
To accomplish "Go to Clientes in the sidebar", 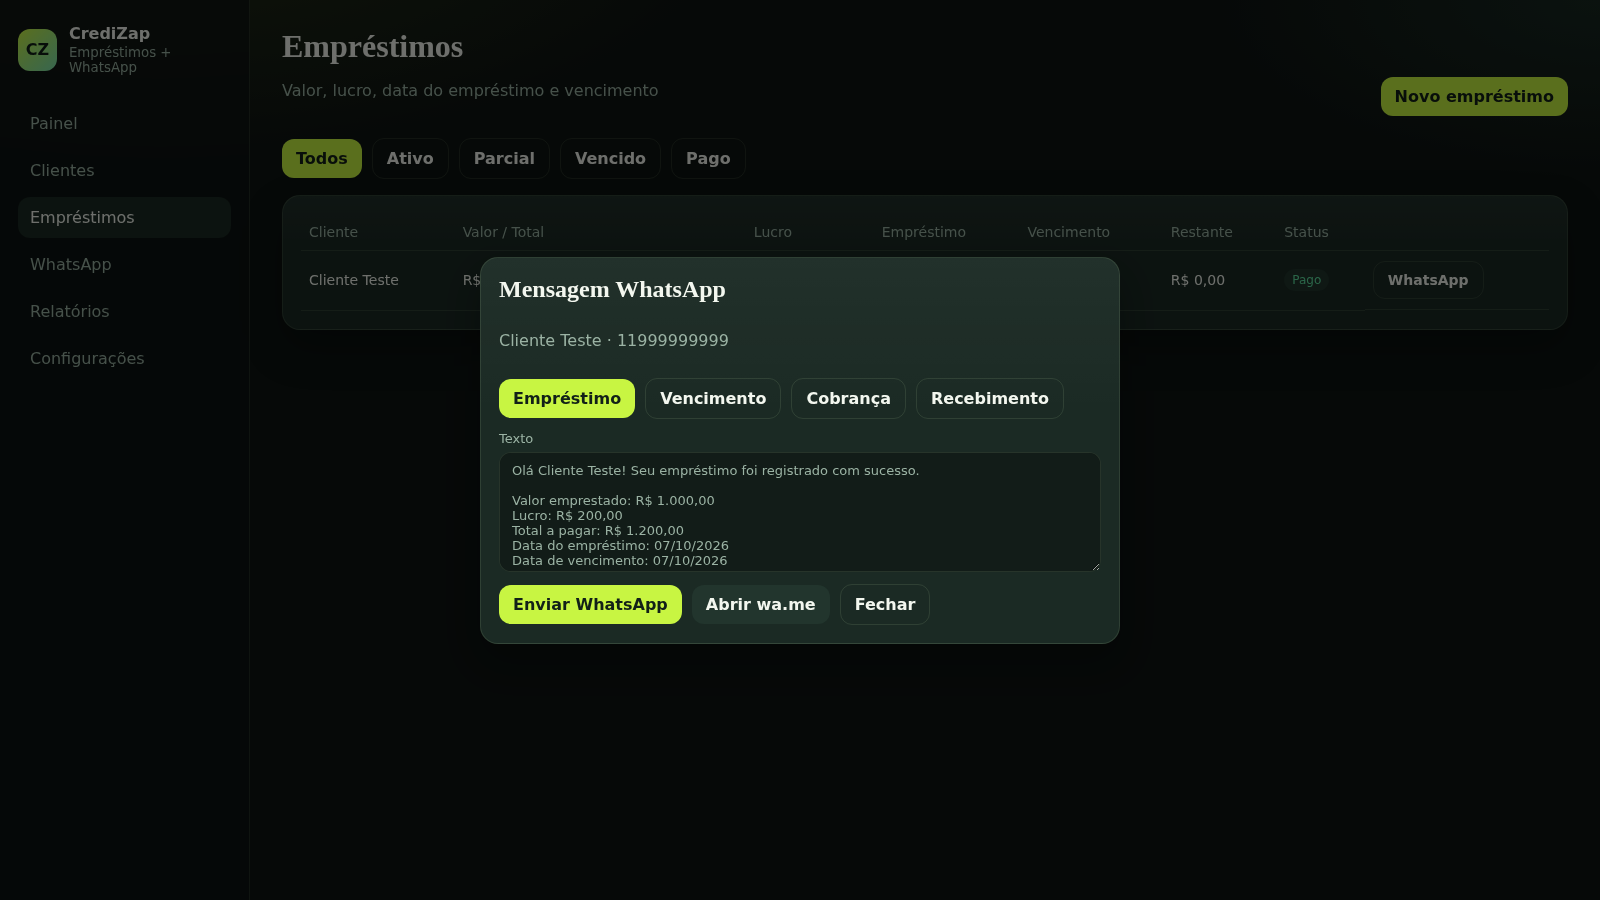I will pos(124,170).
